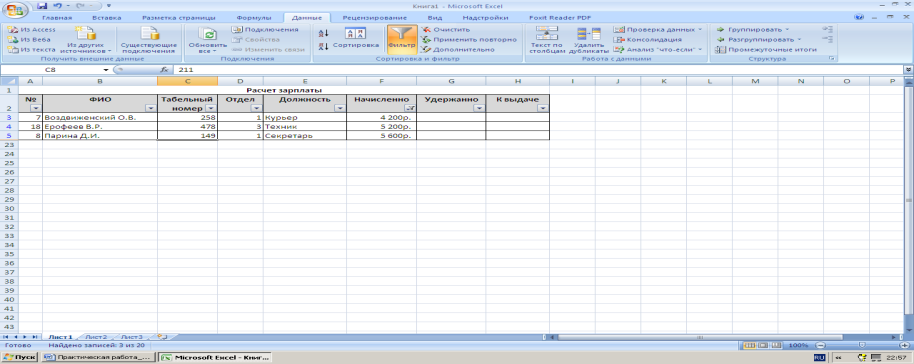914x364 pixels.
Task: Switch to Рецензирование tab
Action: pyautogui.click(x=375, y=18)
